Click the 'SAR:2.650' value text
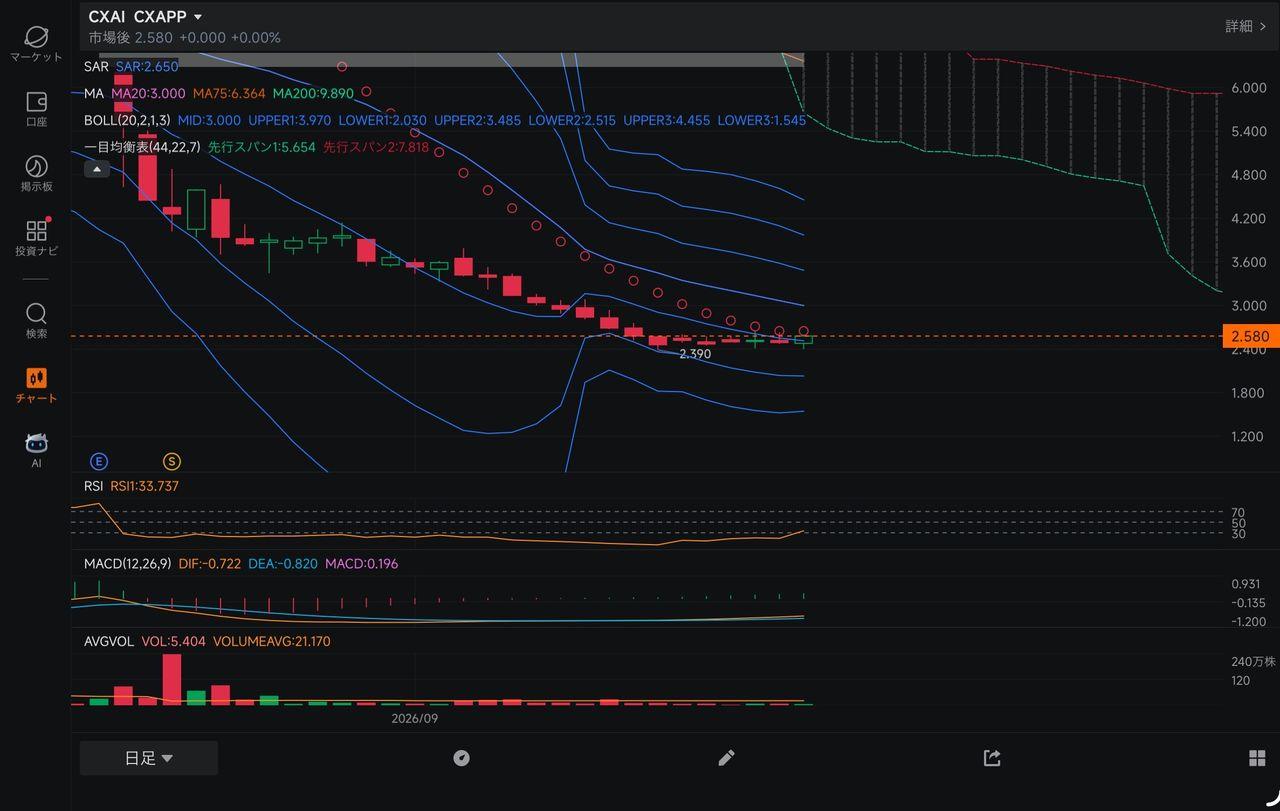The height and width of the screenshot is (811, 1280). (147, 67)
